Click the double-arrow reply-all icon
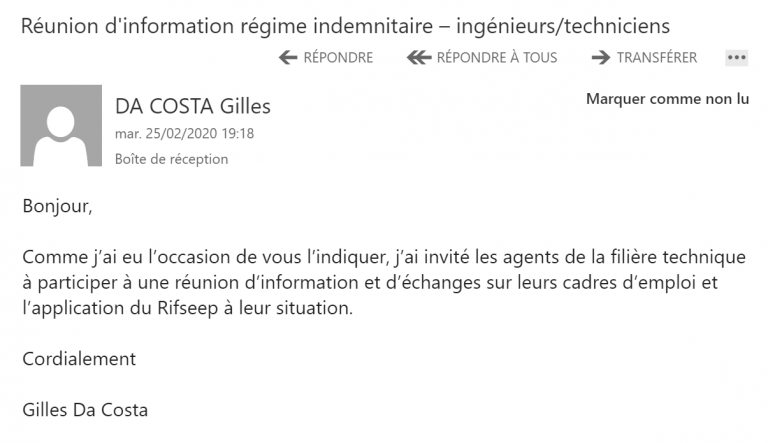Screen dimensions: 768x443 419,58
